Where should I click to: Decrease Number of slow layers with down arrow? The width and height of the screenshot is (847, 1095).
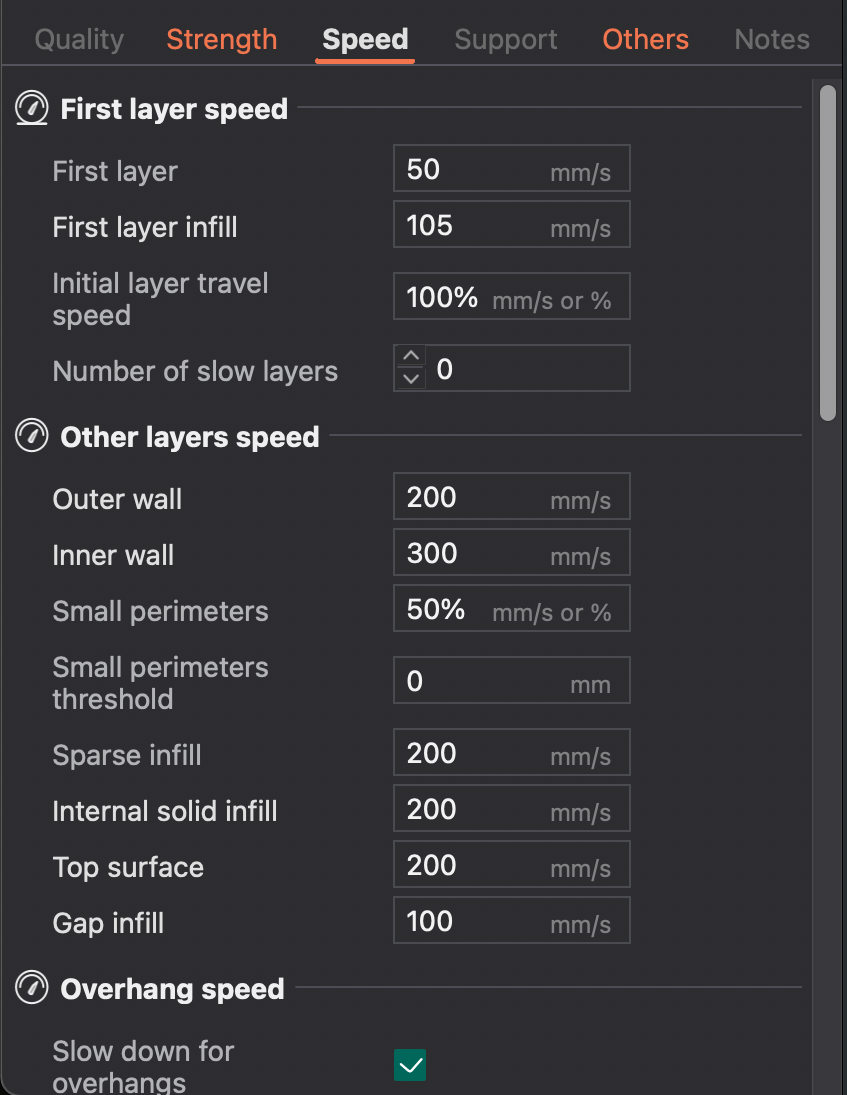point(411,379)
